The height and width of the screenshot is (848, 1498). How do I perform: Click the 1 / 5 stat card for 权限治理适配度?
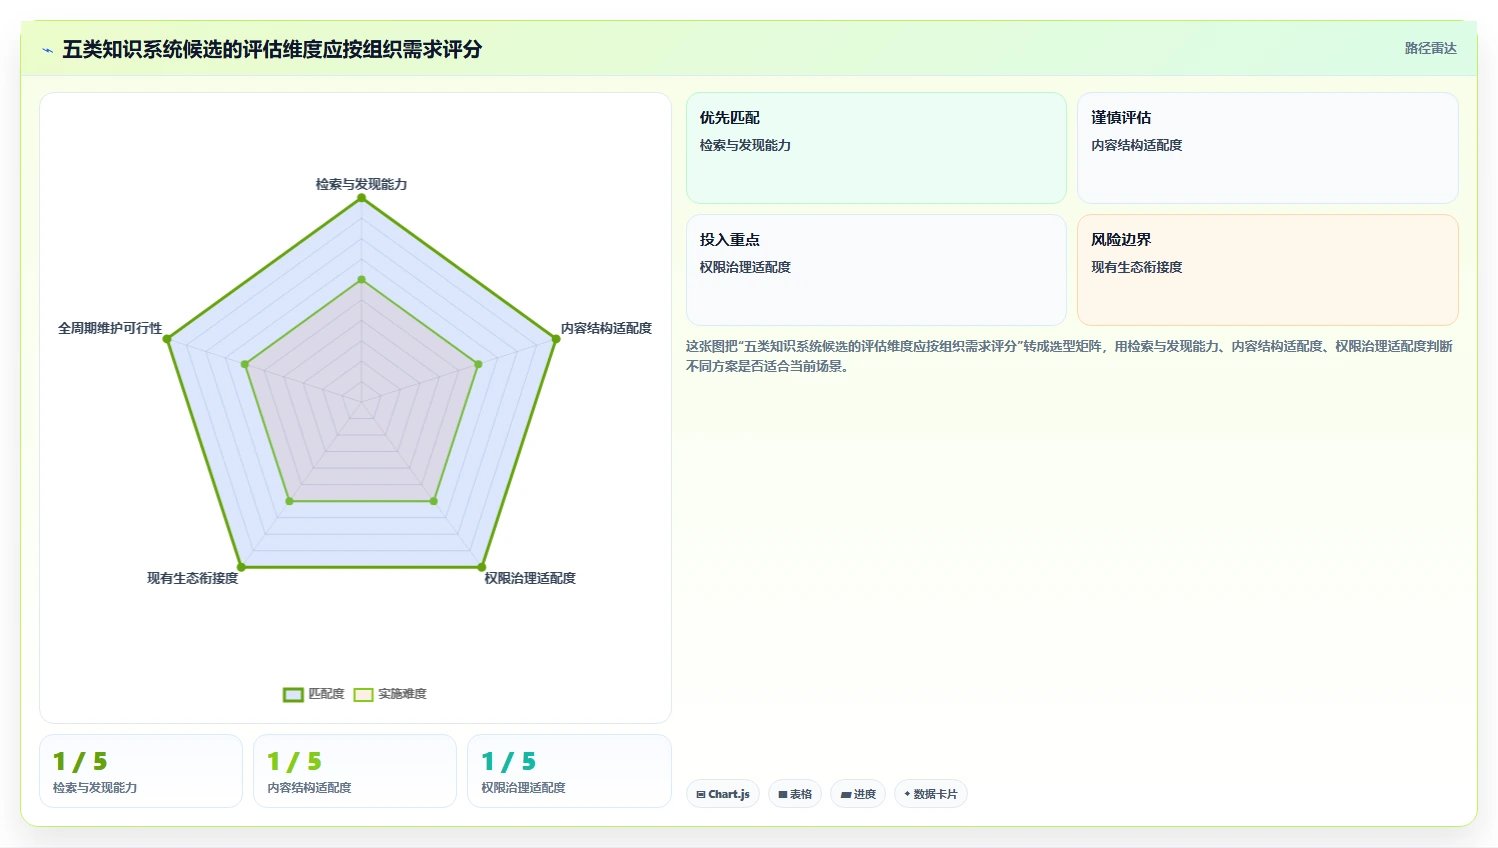[569, 771]
